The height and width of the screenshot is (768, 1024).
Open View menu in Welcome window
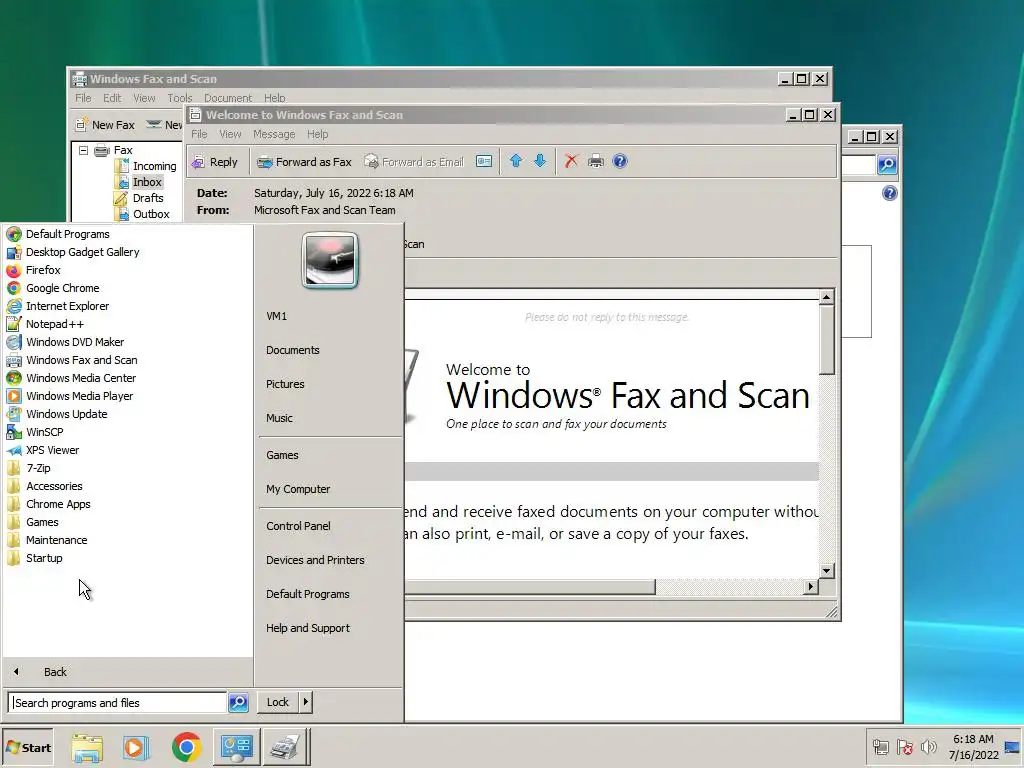click(x=230, y=134)
